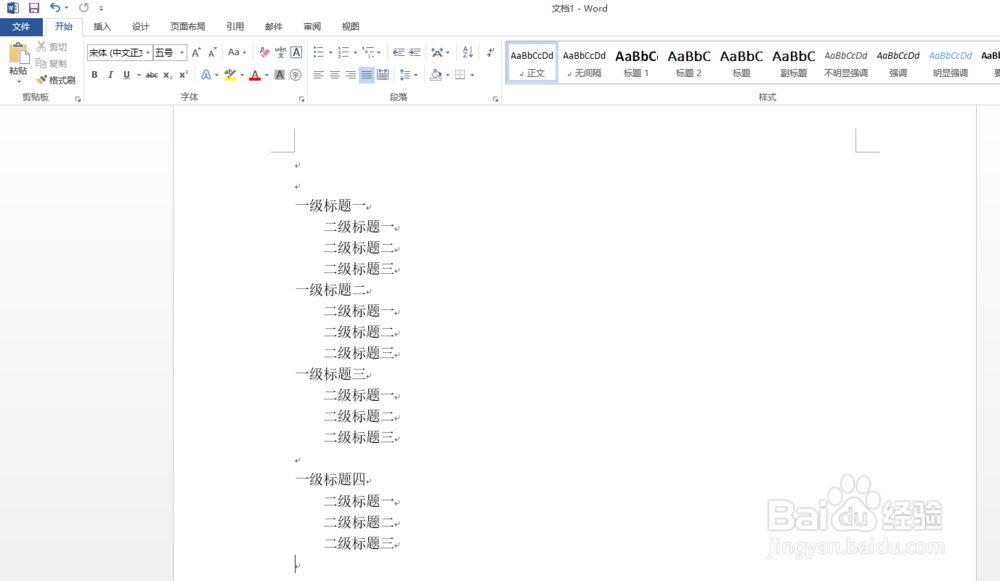Click the Superscript x² icon
This screenshot has height=581, width=1000.
pos(183,75)
